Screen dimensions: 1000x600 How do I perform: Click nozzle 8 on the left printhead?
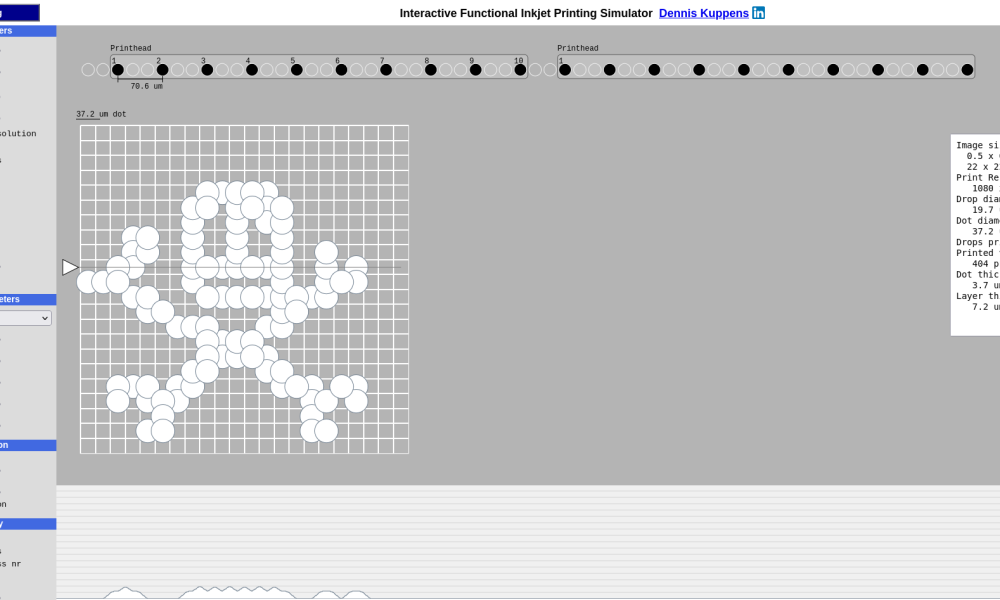431,70
